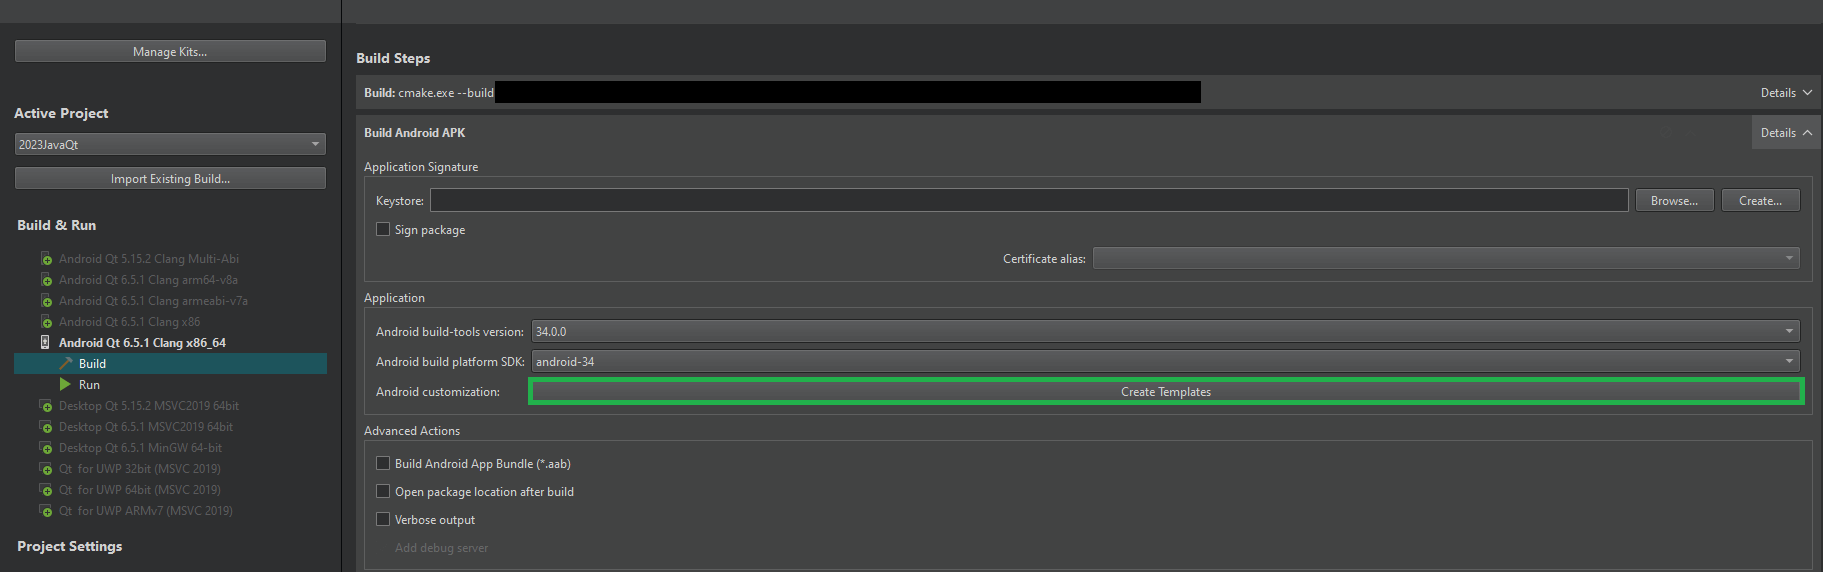1823x572 pixels.
Task: Enable Verbose output checkbox
Action: click(x=383, y=519)
